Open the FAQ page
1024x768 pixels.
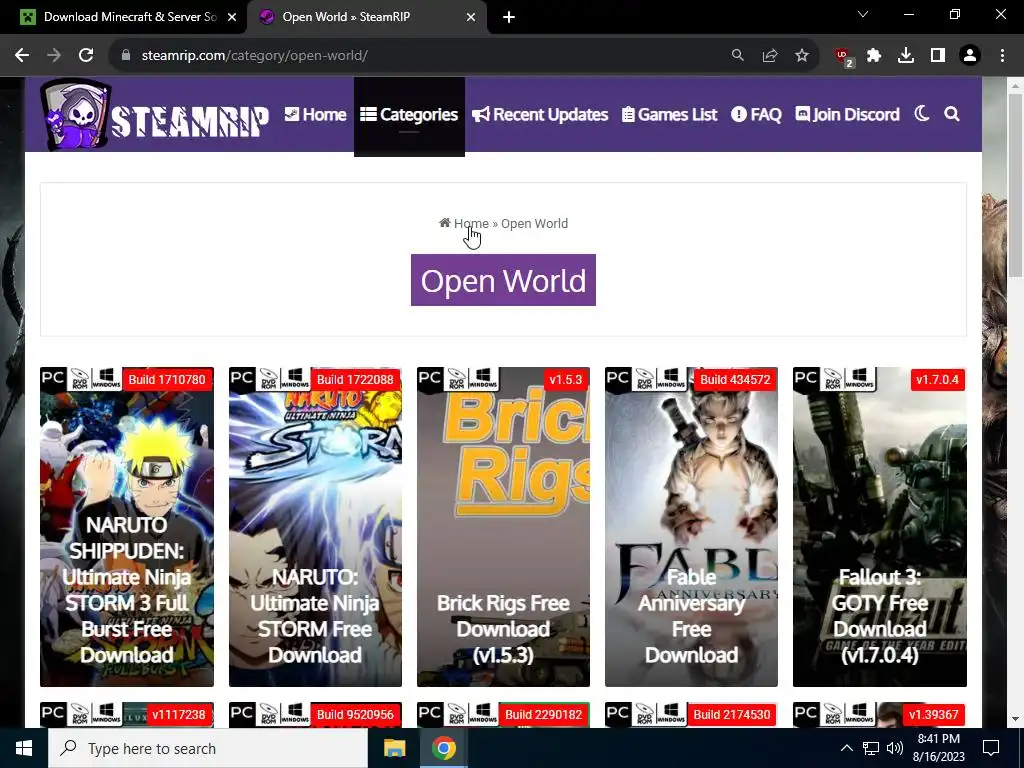point(756,114)
